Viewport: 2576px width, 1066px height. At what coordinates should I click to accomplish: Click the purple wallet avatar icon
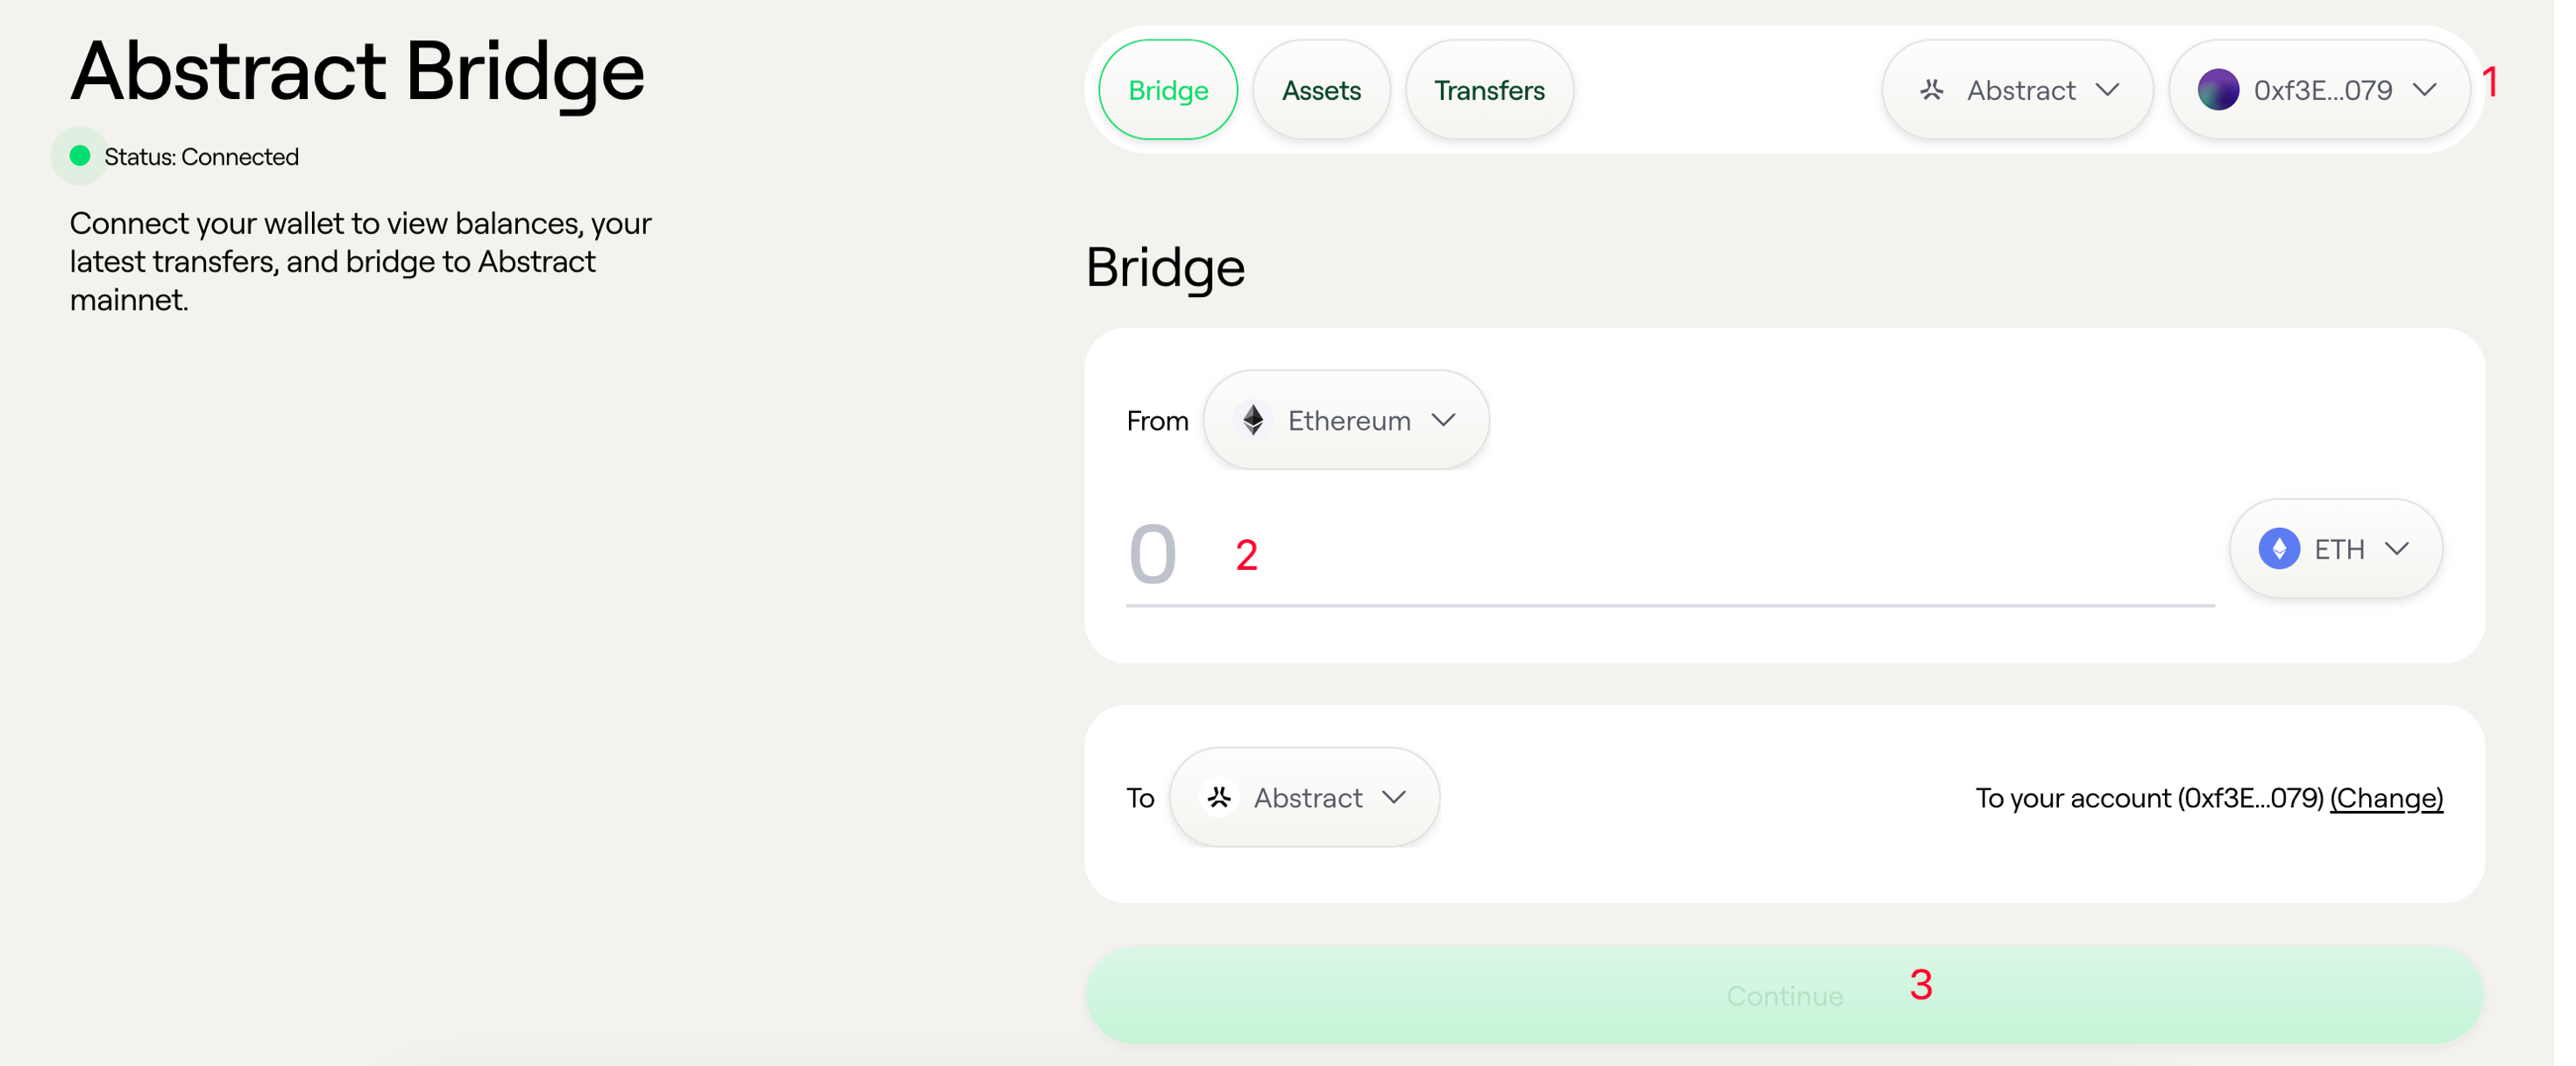(x=2217, y=90)
